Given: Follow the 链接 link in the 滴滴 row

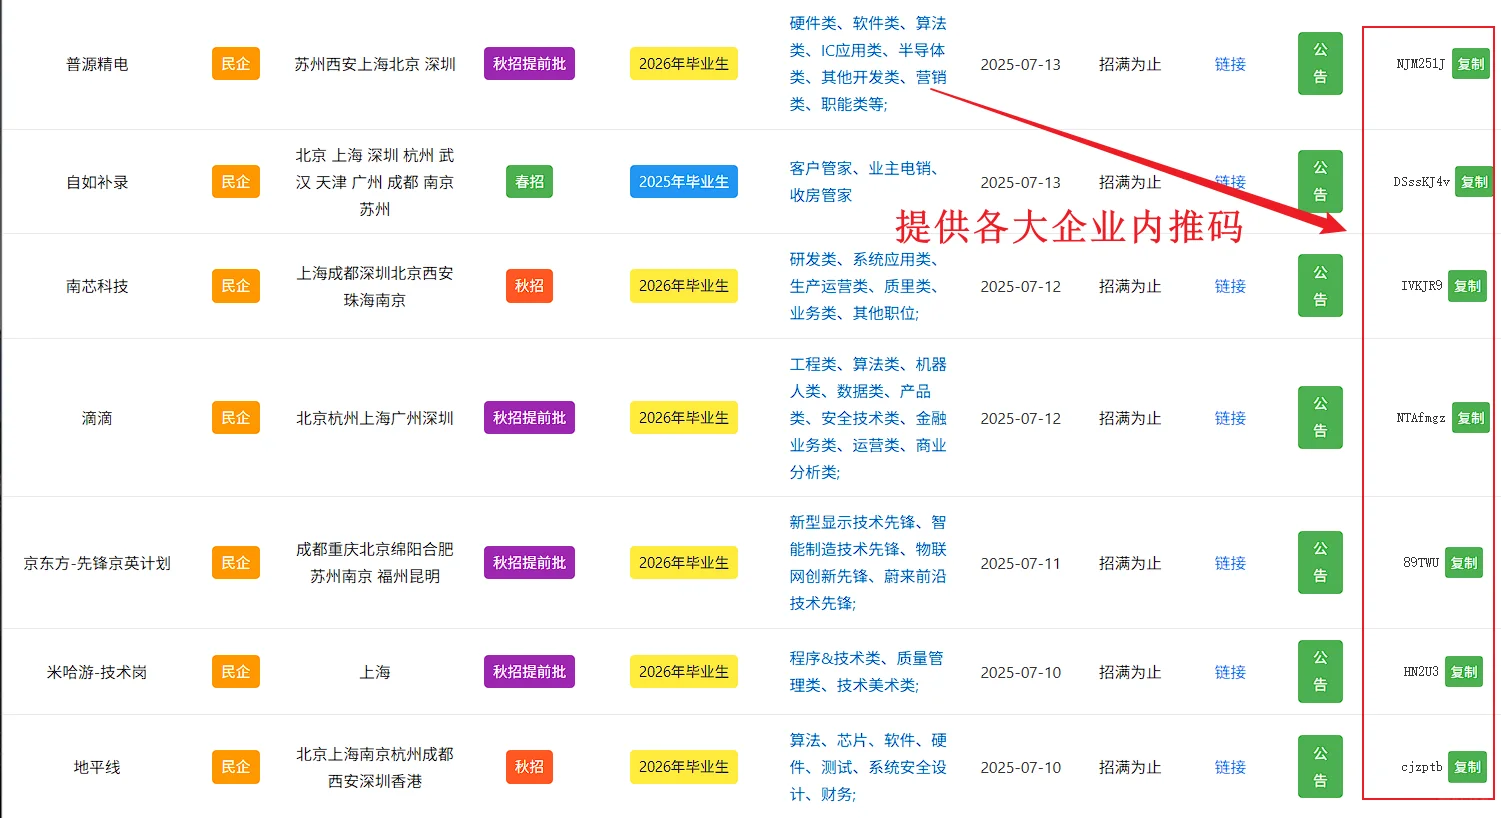Looking at the screenshot, I should click(1230, 418).
